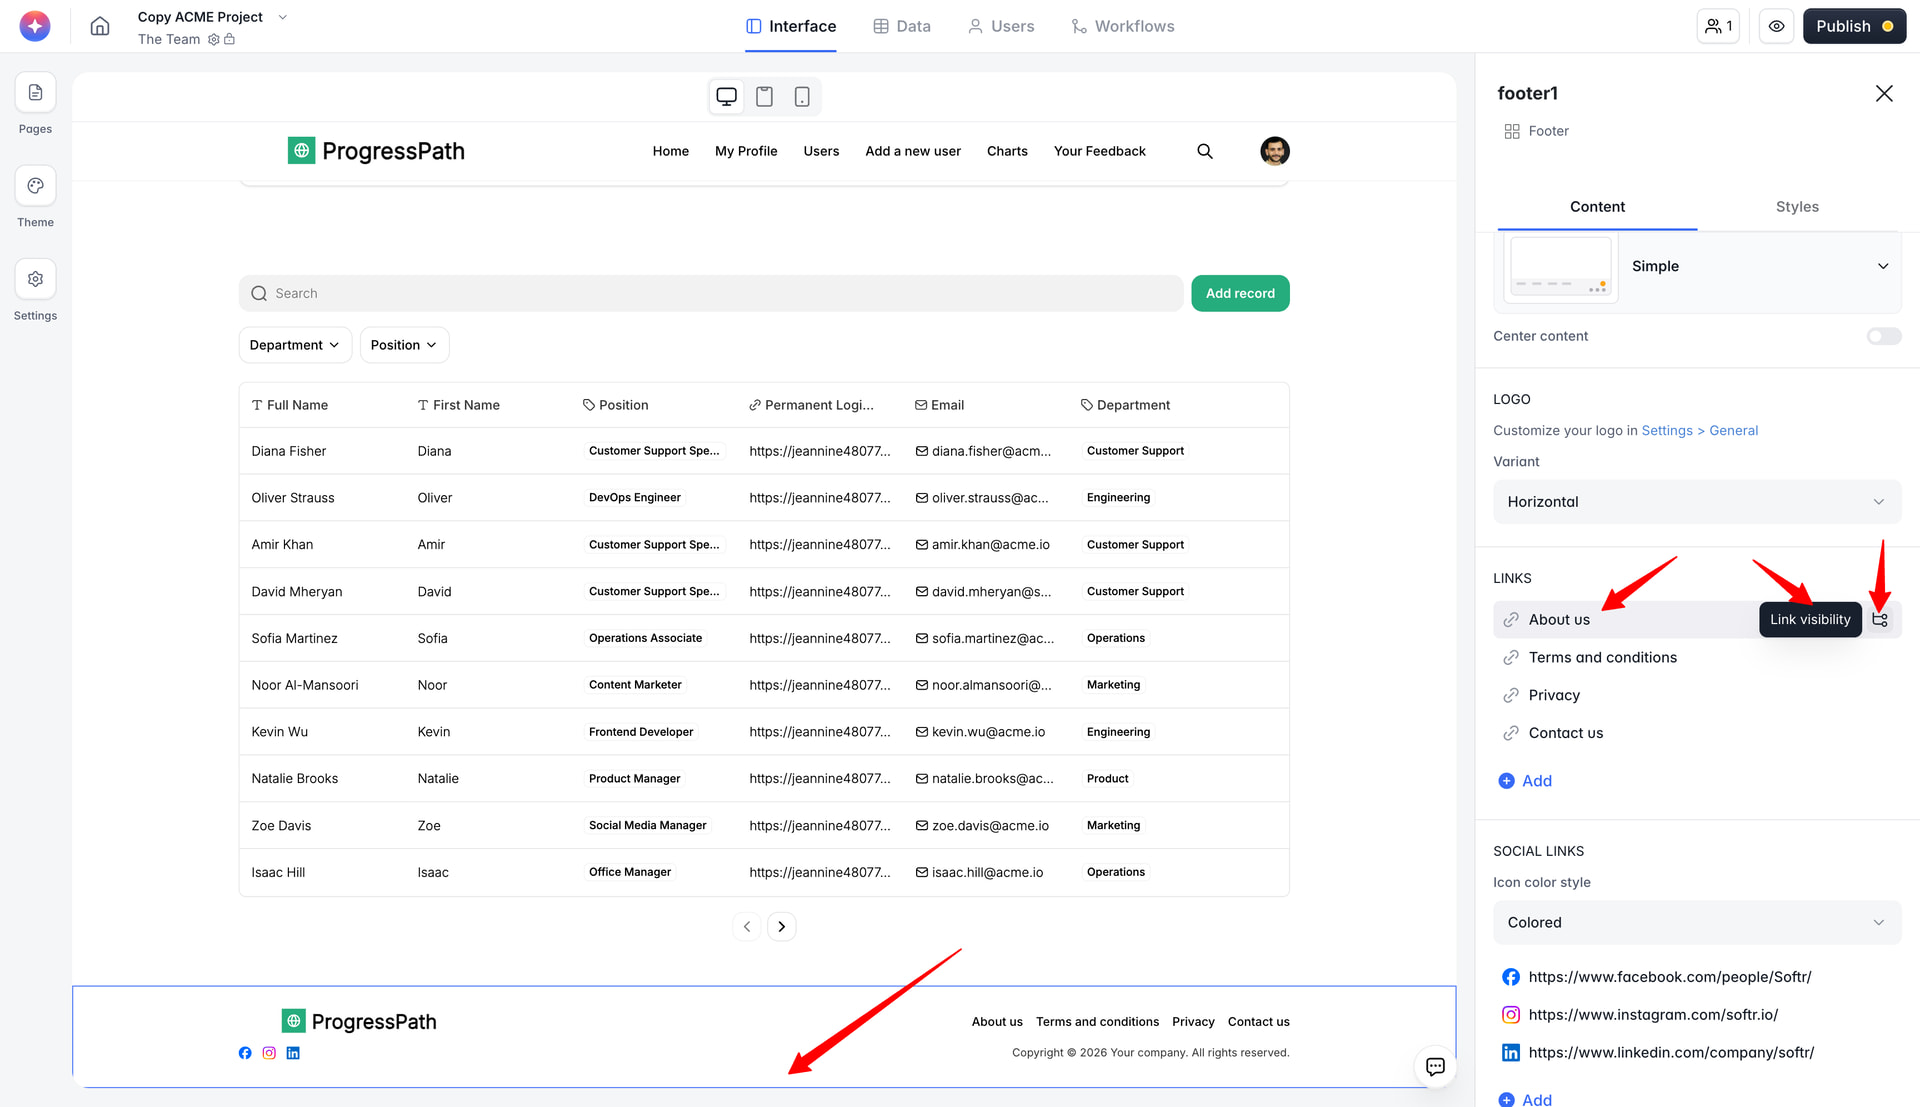Expand the Department filter dropdown

tap(295, 345)
